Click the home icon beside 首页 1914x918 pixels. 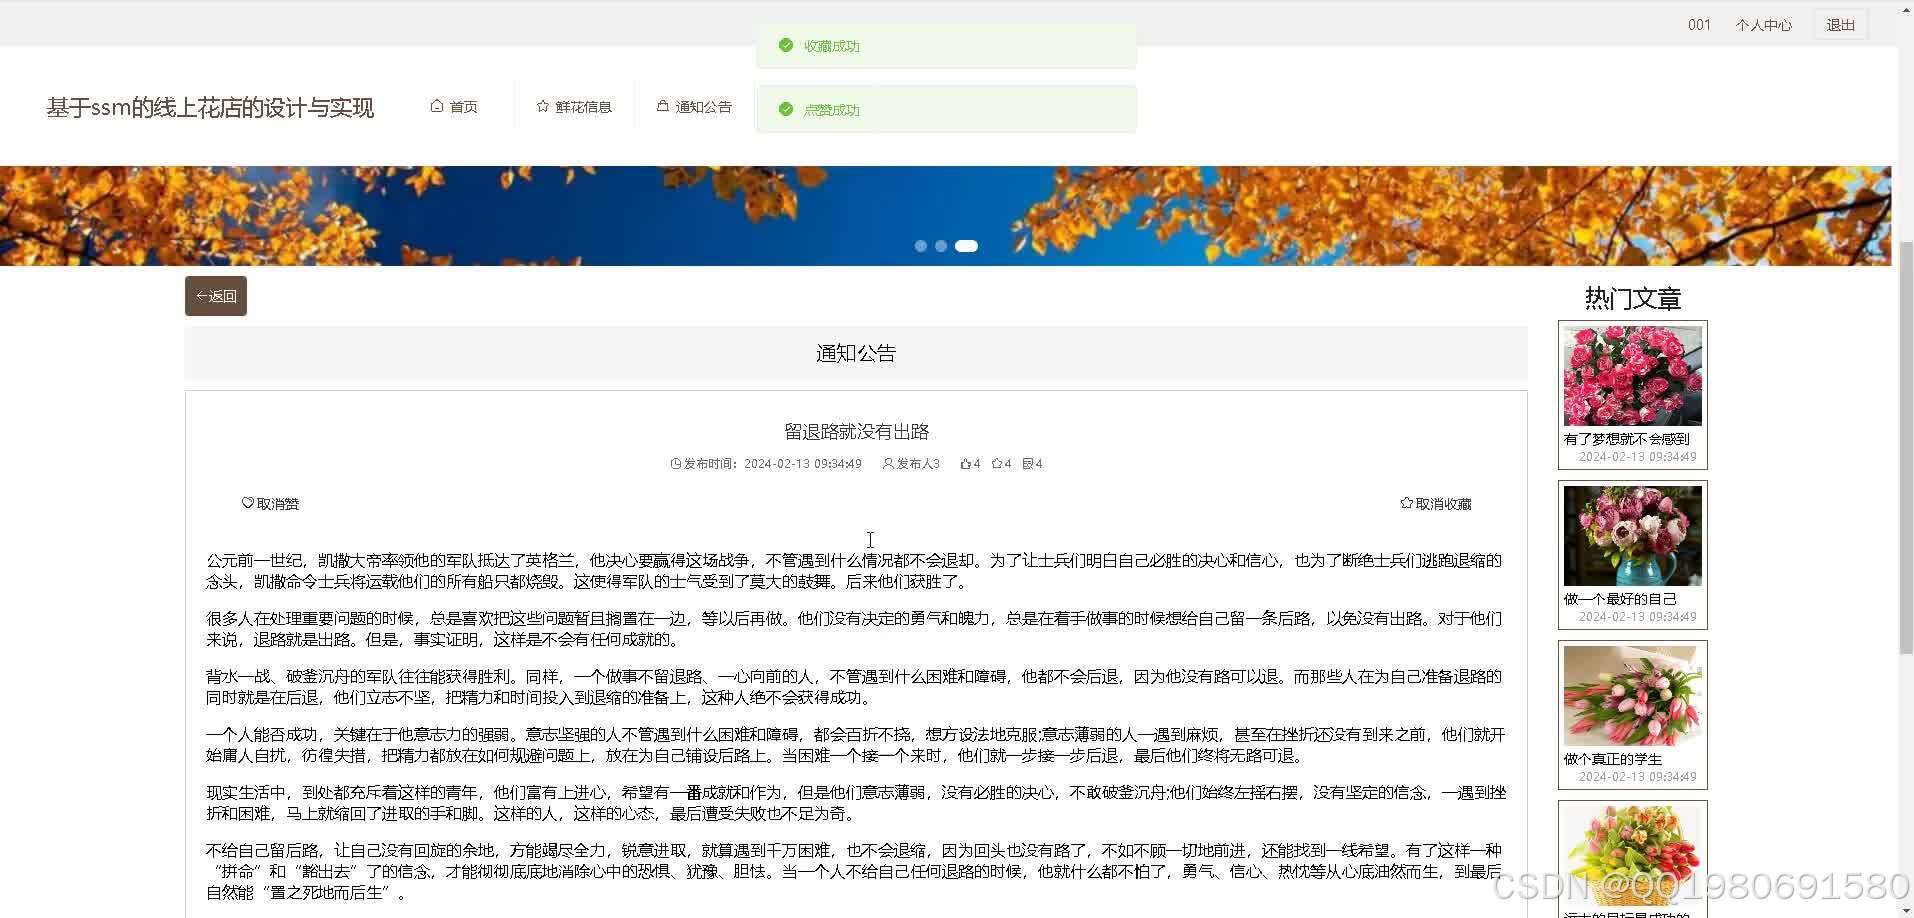tap(437, 105)
